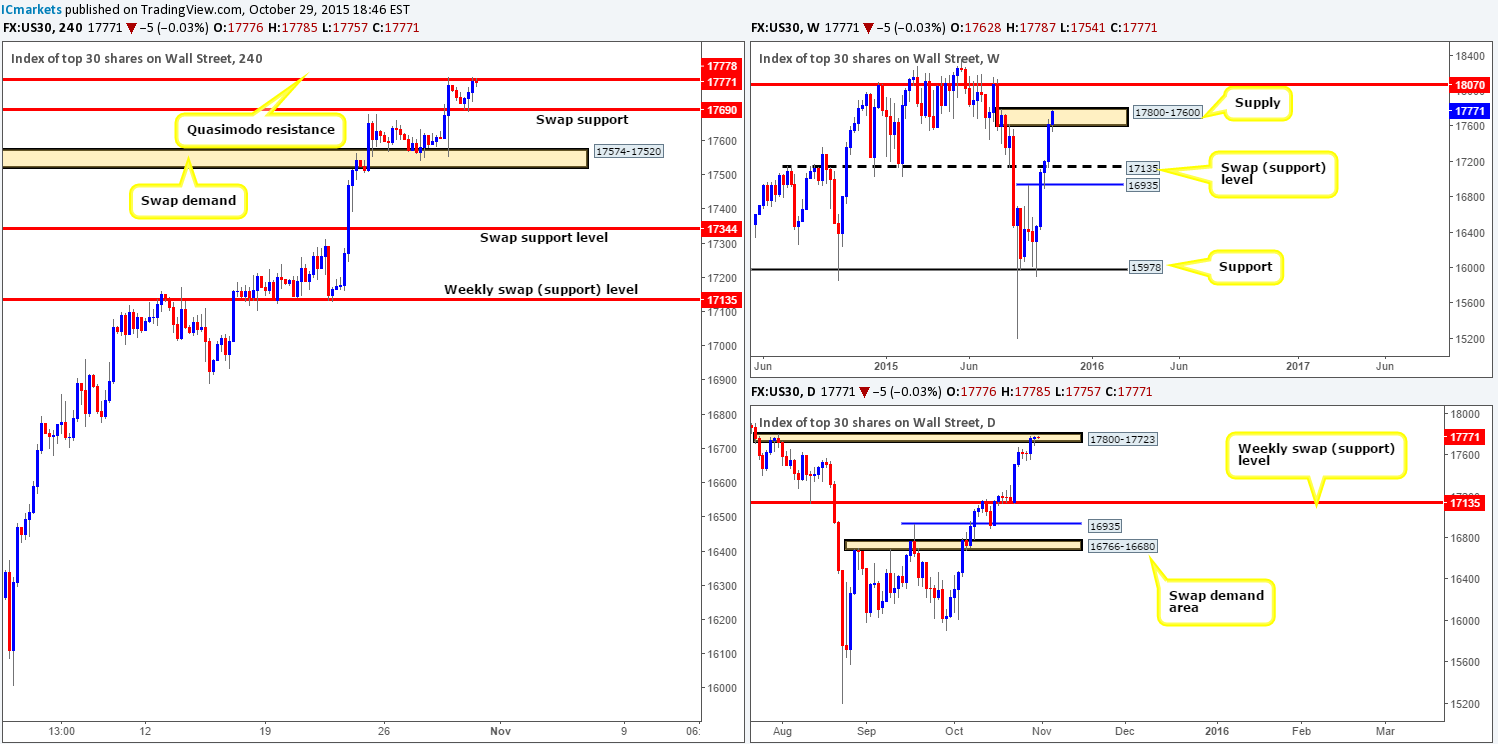Click the 16935 label on weekly chart

[1142, 186]
